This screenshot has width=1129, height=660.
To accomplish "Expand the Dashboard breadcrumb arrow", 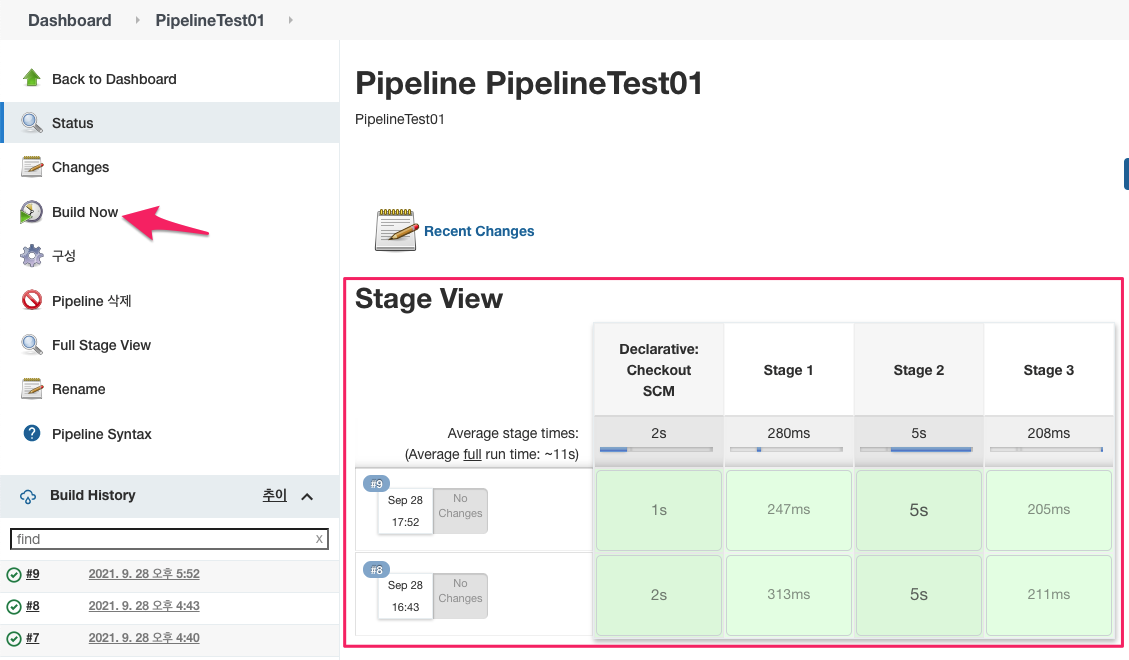I will 138,20.
